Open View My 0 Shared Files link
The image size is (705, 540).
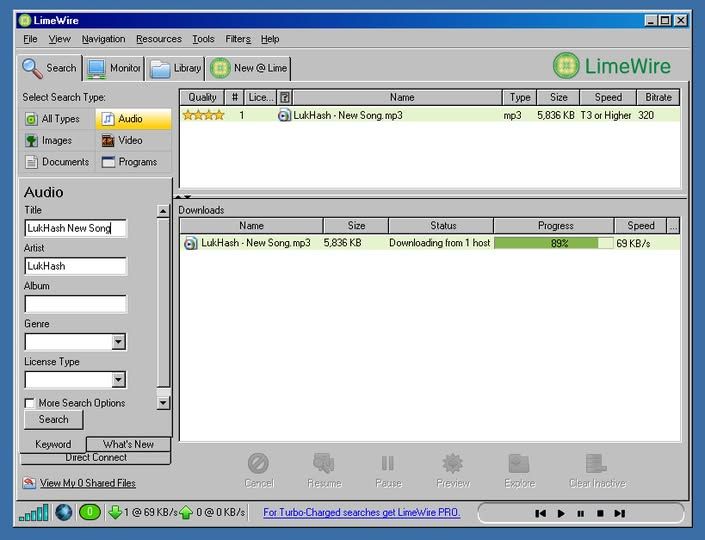pyautogui.click(x=88, y=483)
